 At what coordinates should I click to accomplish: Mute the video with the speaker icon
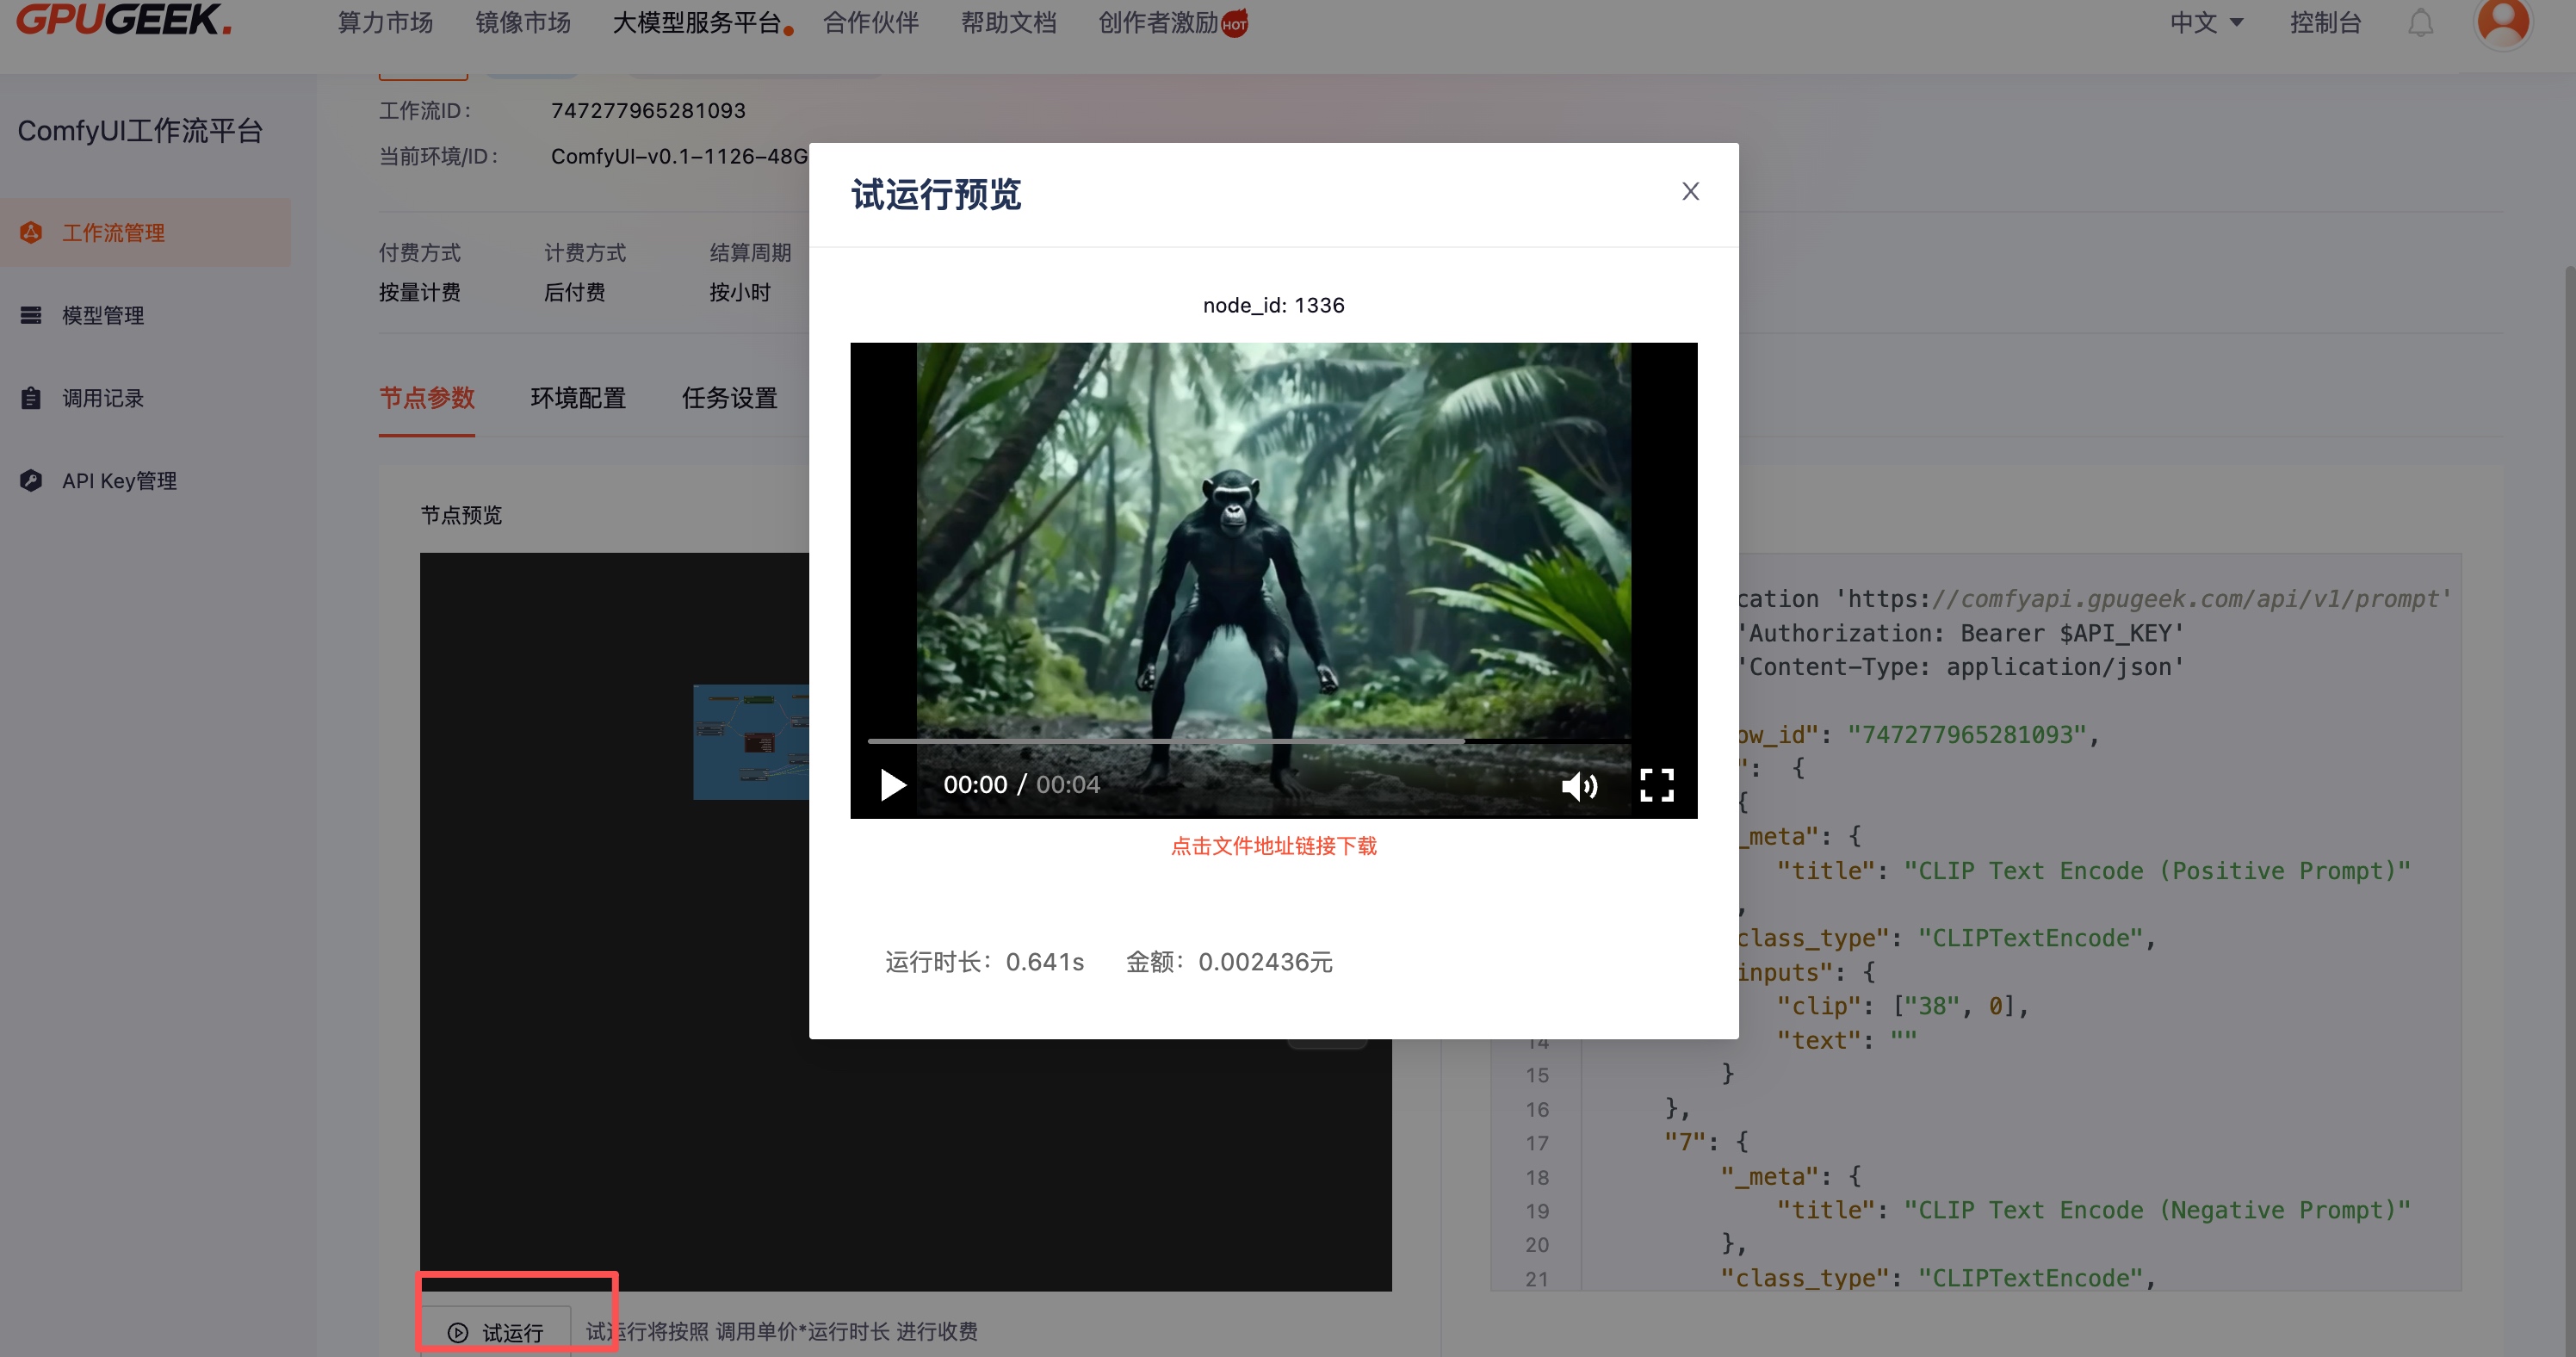click(x=1579, y=786)
